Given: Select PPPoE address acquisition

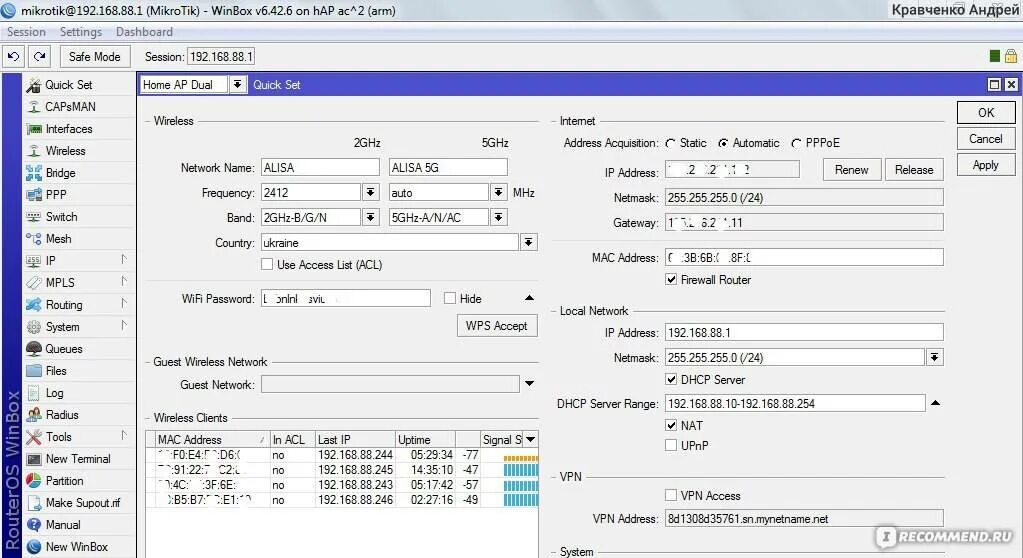Looking at the screenshot, I should [x=796, y=143].
